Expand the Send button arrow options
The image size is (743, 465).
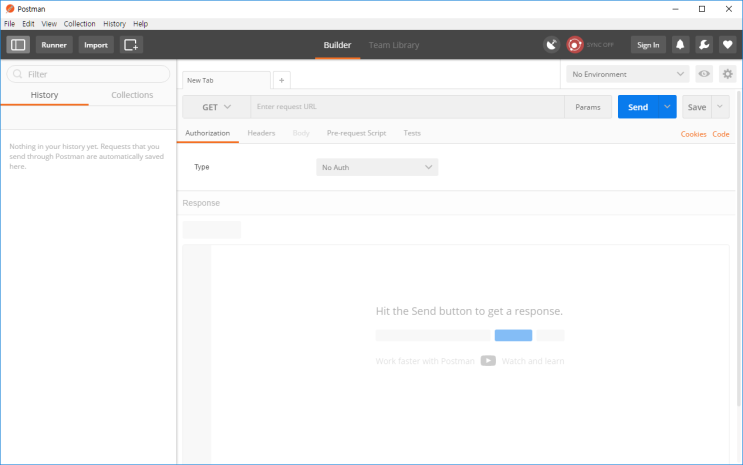[x=667, y=107]
